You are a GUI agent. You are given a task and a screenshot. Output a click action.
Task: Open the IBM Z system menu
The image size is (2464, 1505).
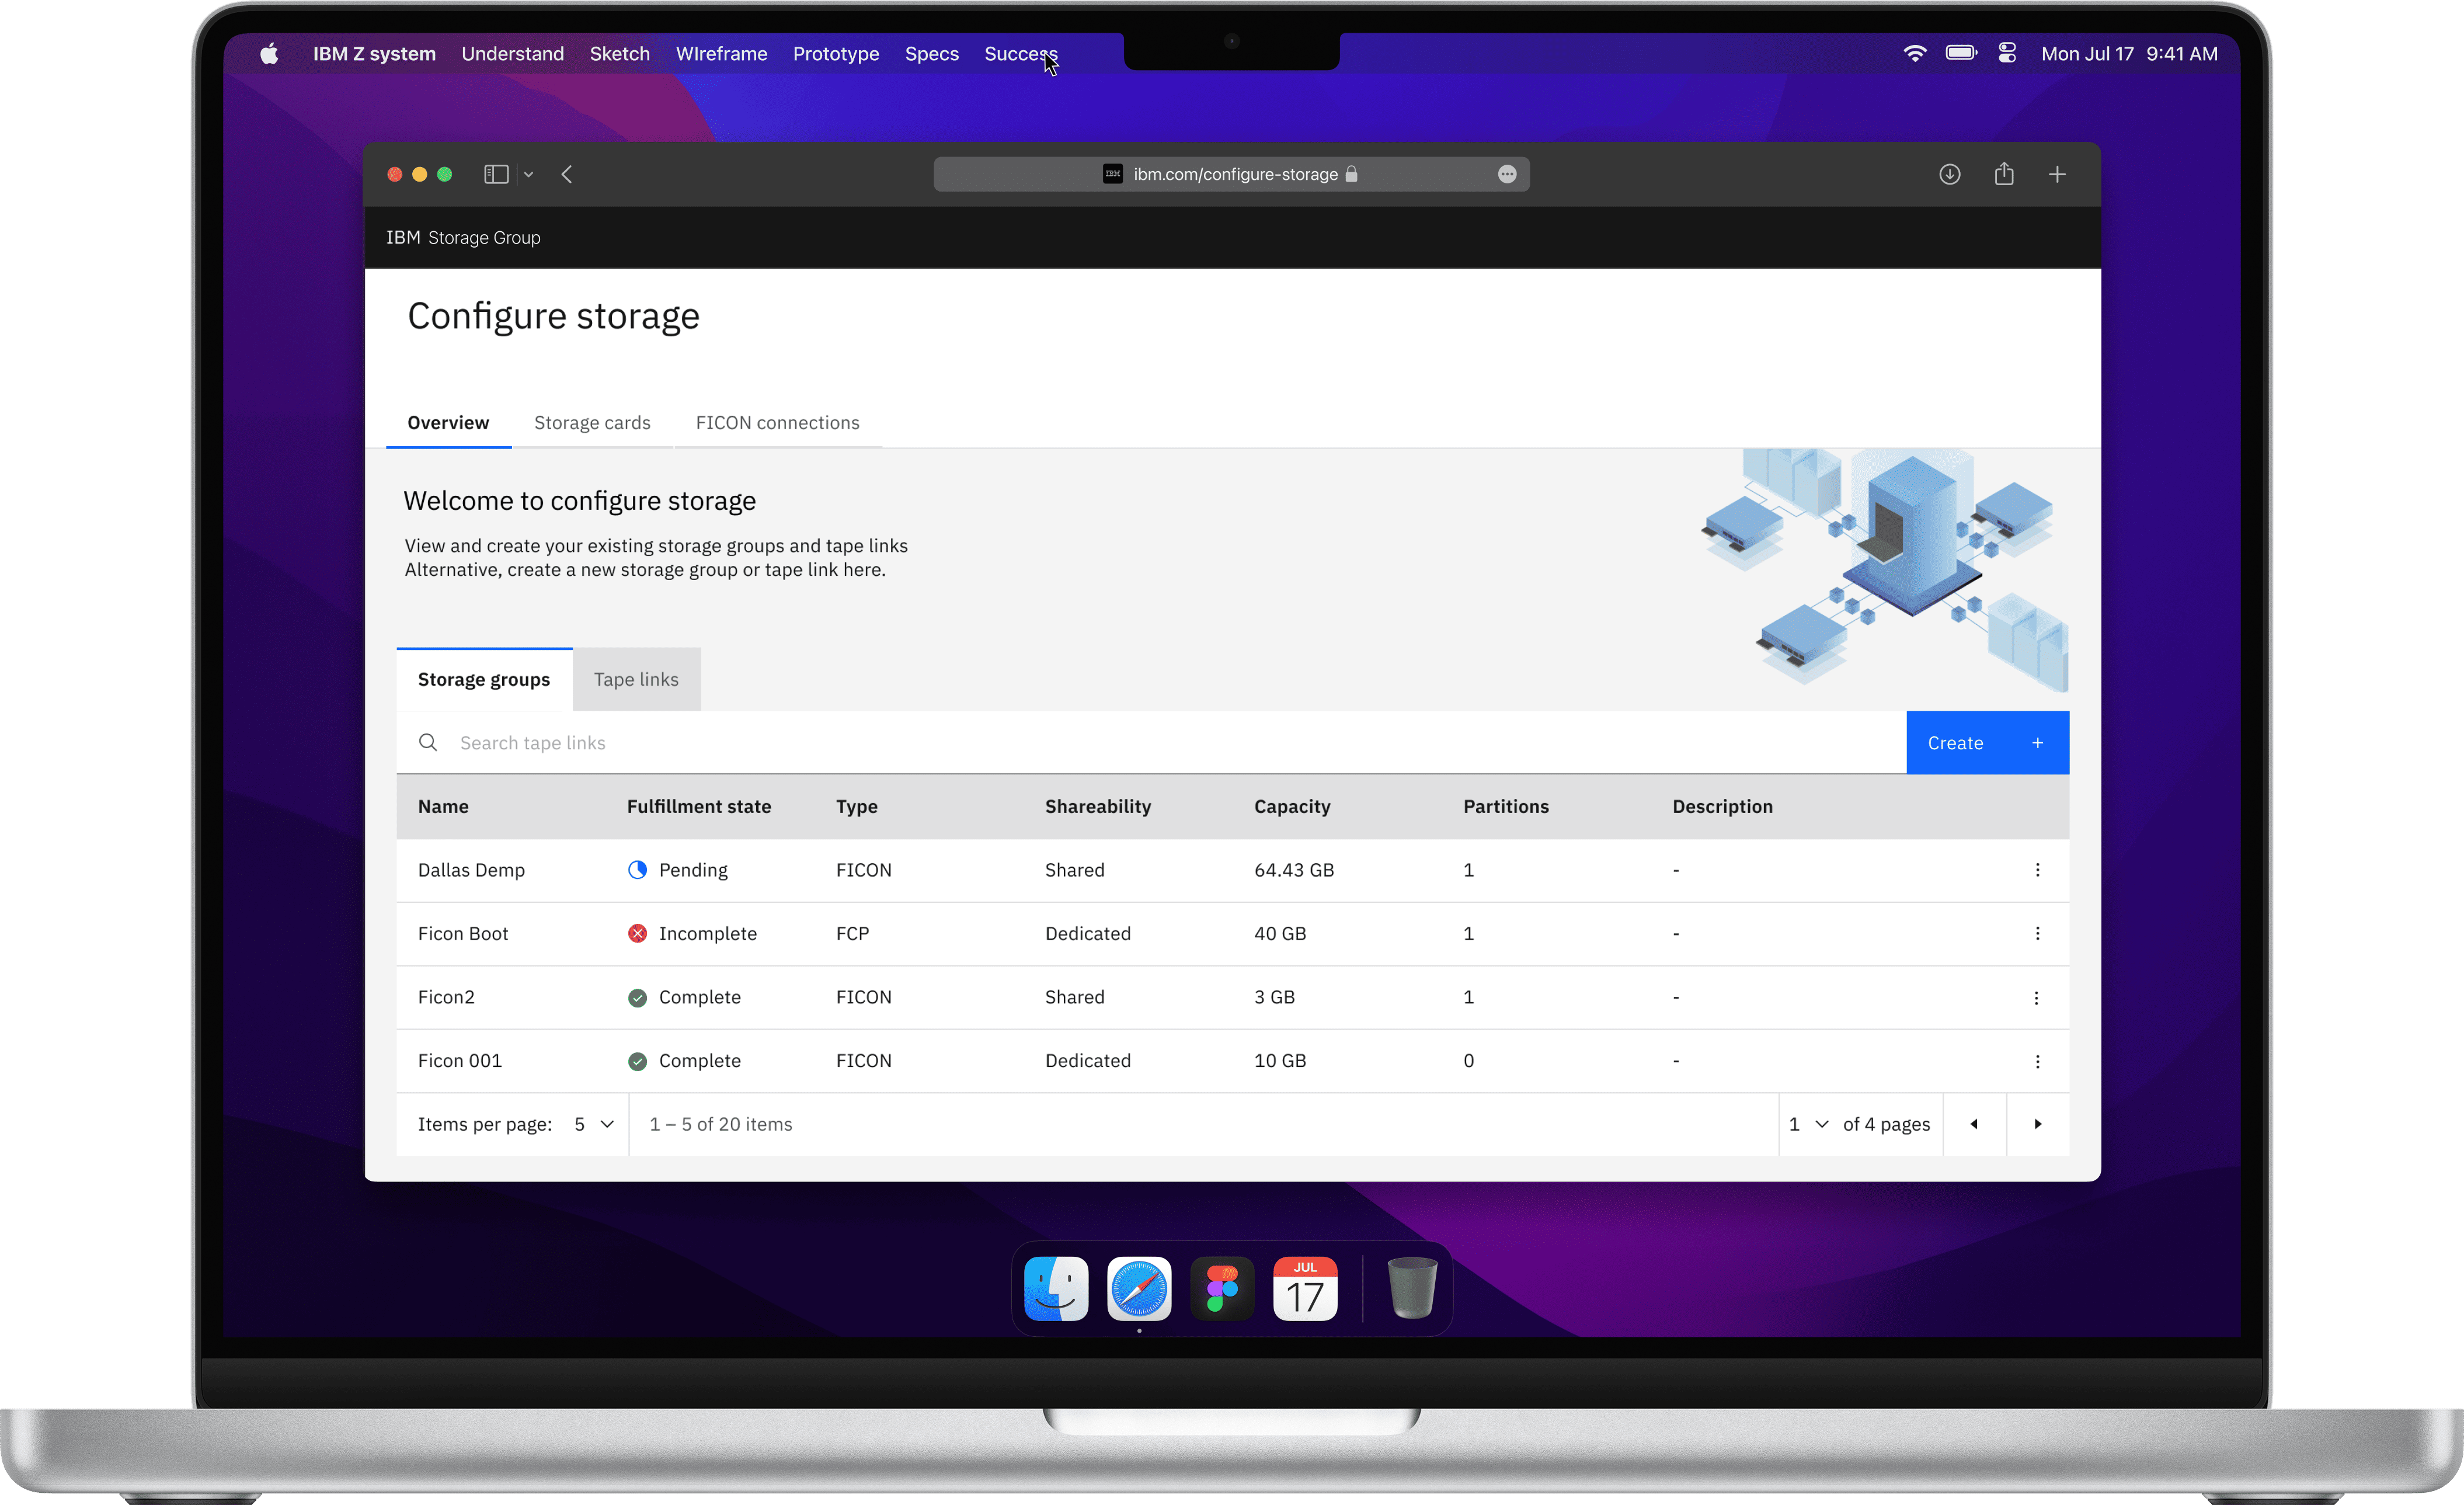pos(374,53)
